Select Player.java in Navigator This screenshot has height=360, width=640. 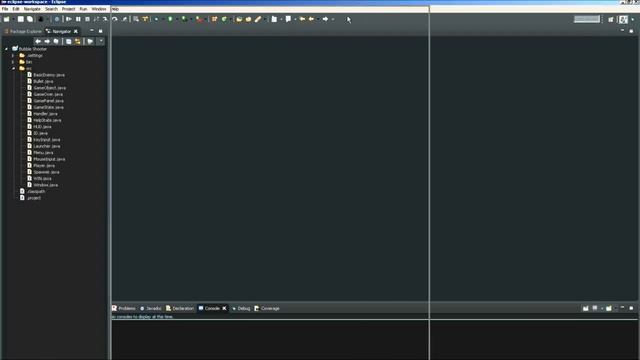[x=41, y=166]
